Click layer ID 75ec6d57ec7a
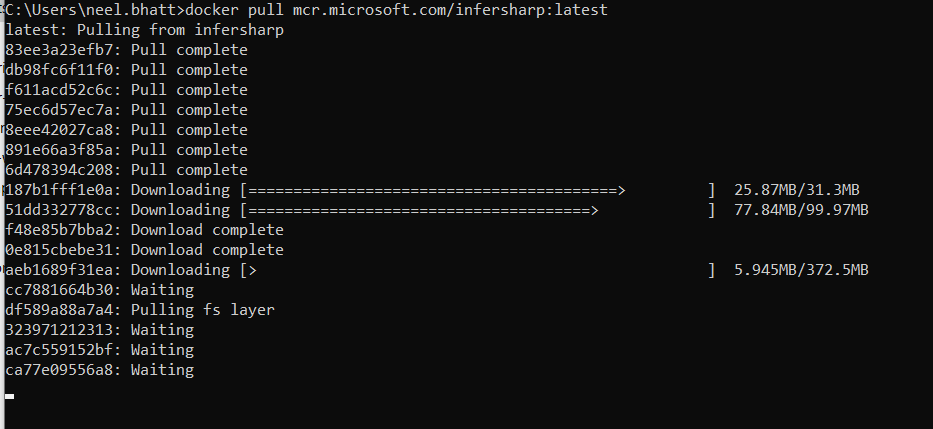 click(x=63, y=110)
